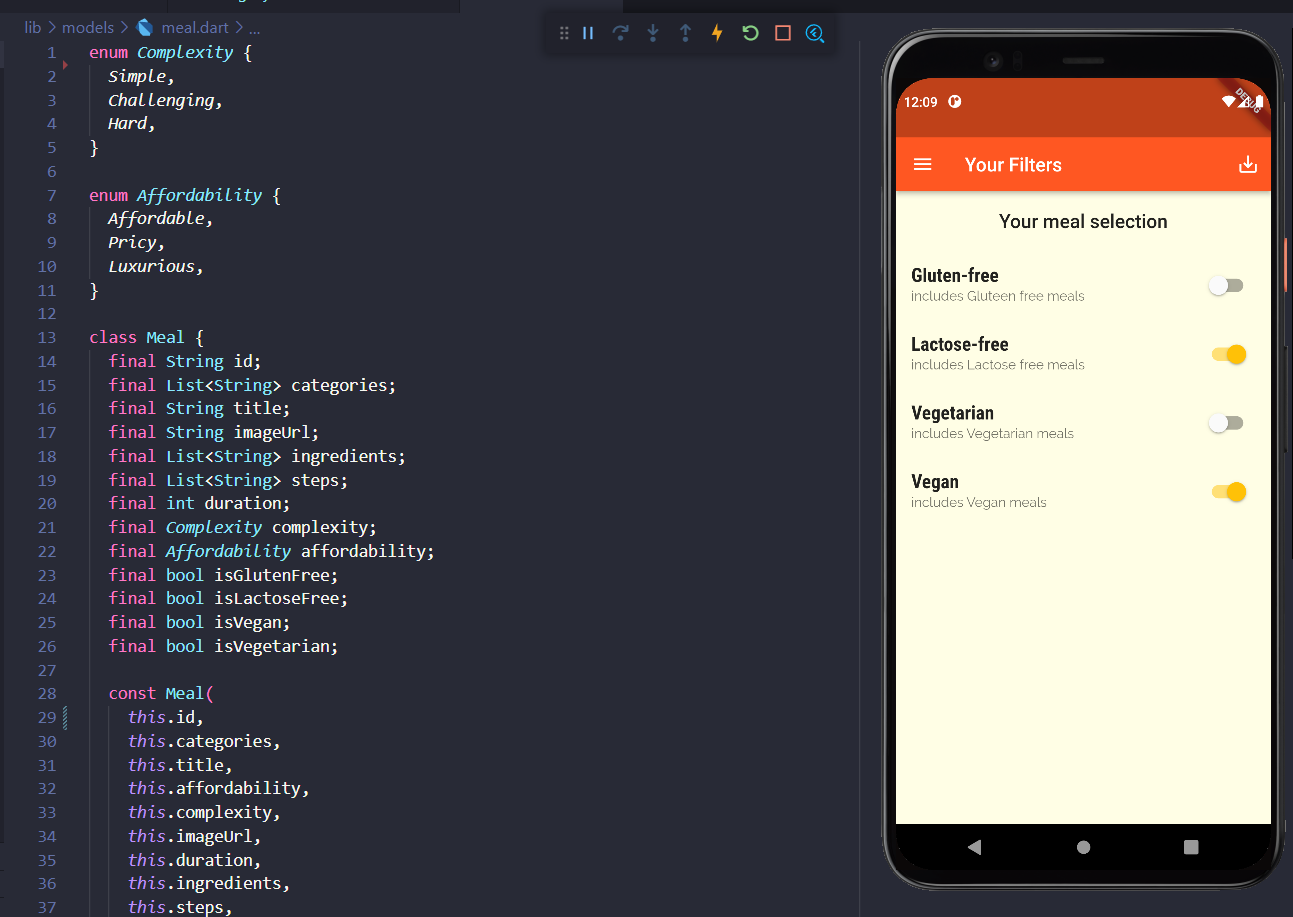The width and height of the screenshot is (1293, 917).
Task: Open Flutter DevTools via the magnifier icon
Action: click(x=815, y=33)
